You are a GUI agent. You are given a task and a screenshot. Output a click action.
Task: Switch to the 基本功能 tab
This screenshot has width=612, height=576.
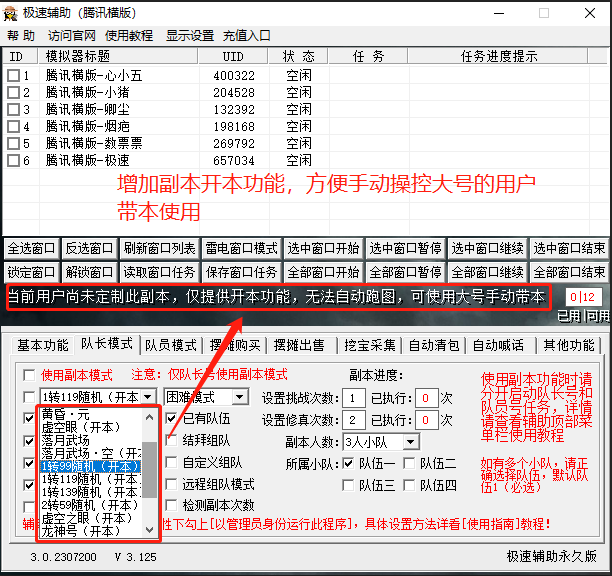click(43, 345)
